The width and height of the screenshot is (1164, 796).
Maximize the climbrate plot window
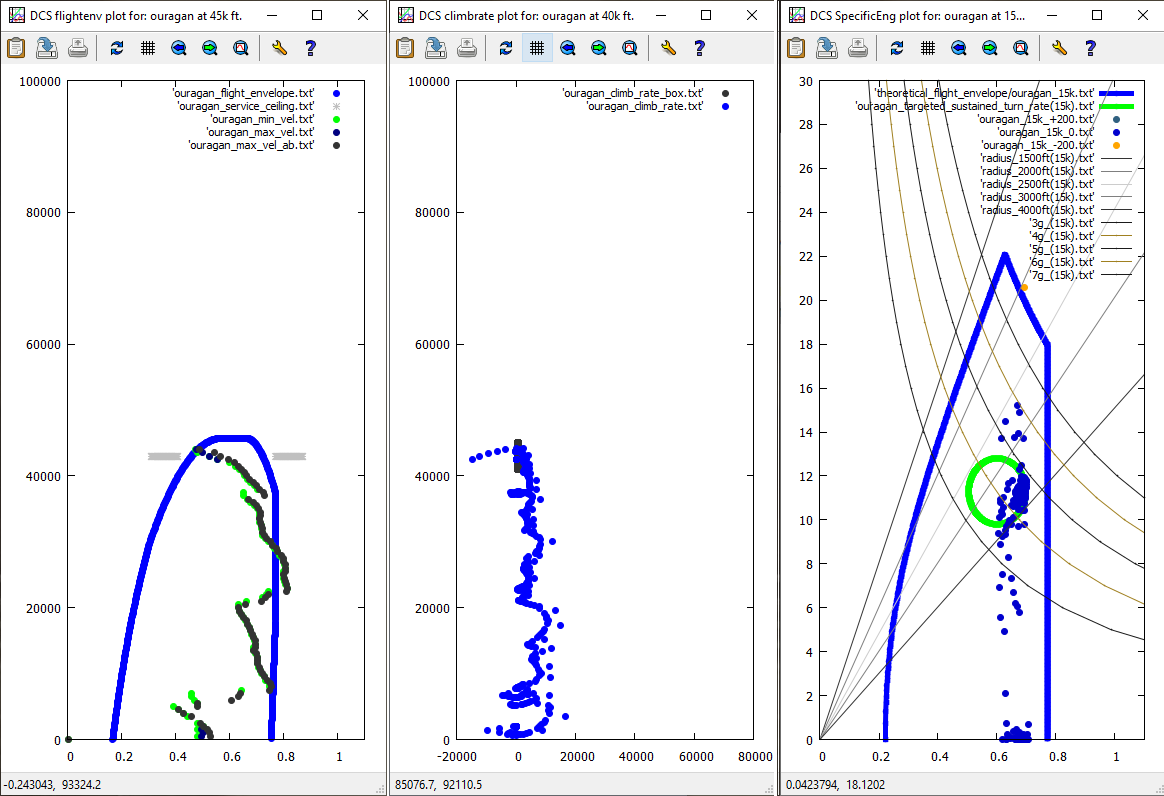point(707,16)
